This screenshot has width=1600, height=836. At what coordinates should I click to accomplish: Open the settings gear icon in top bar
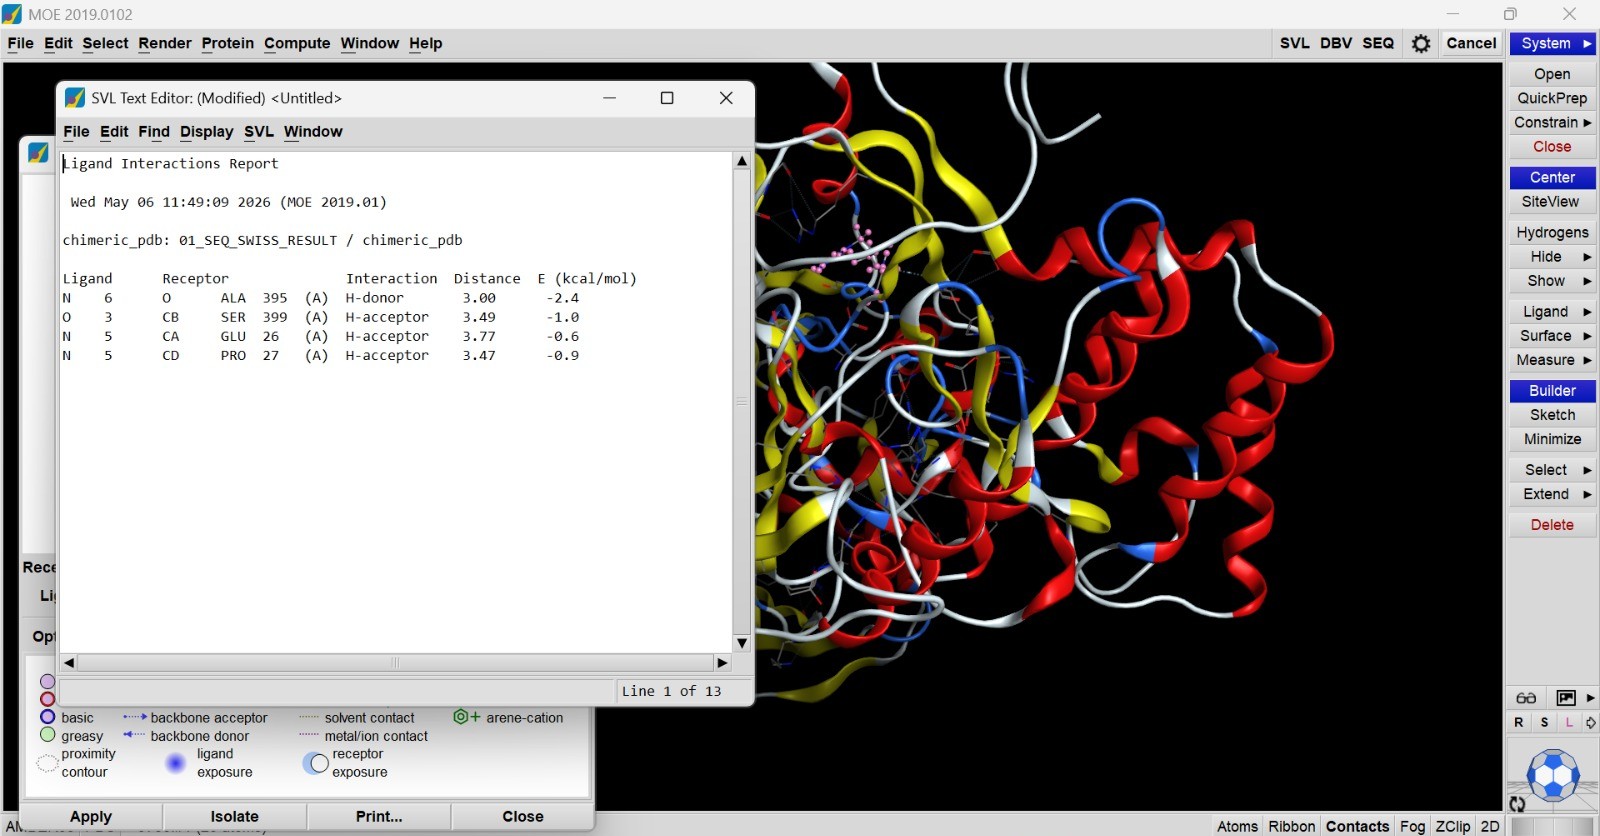click(x=1421, y=43)
